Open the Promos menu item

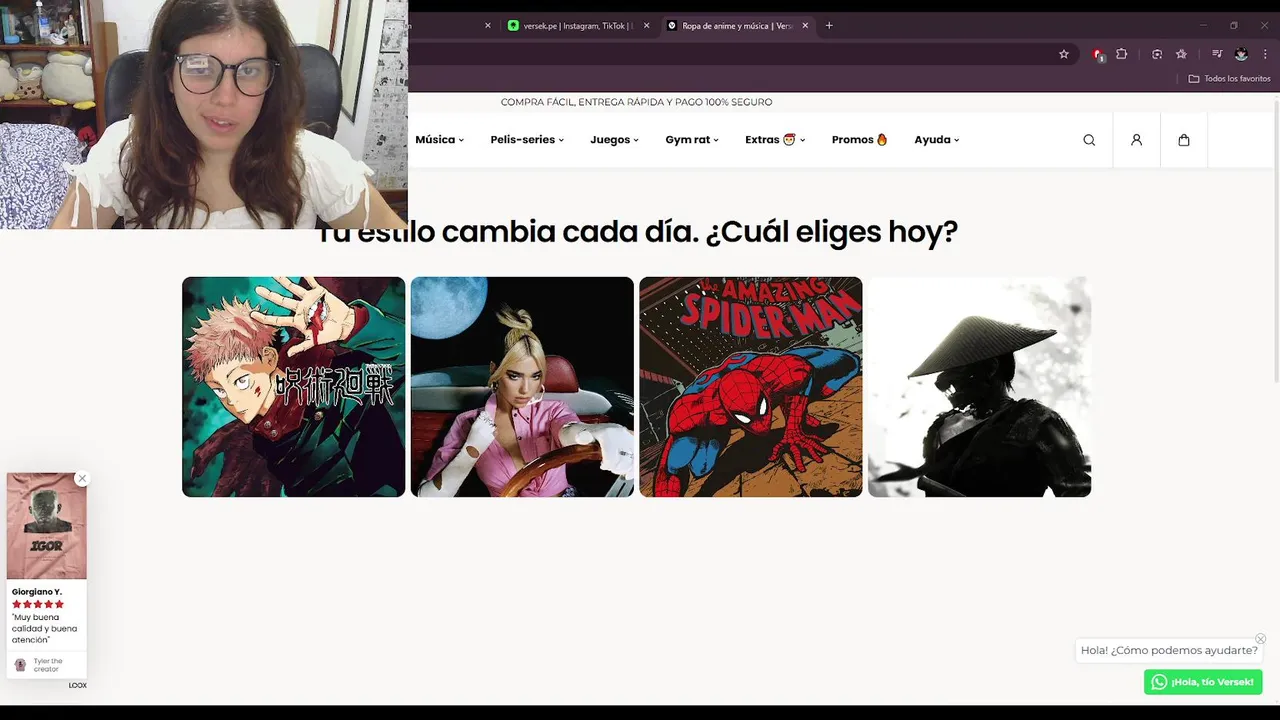coord(860,140)
